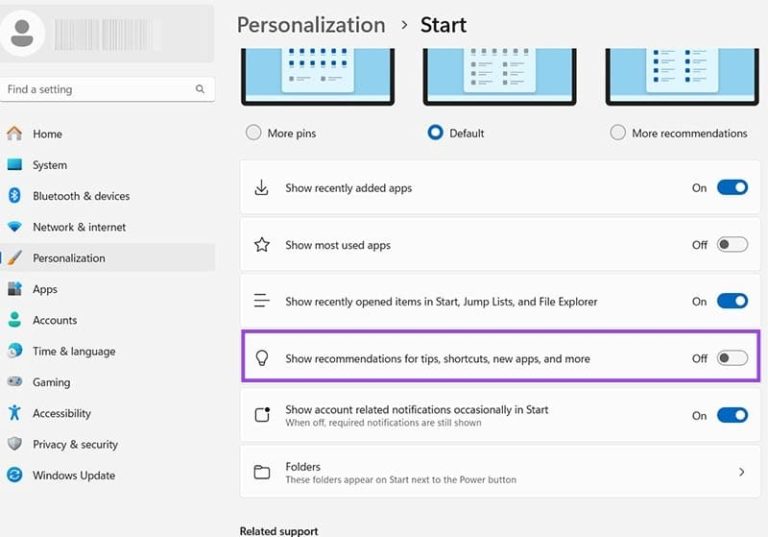768x537 pixels.
Task: Click the Windows Update sync icon
Action: coord(15,475)
